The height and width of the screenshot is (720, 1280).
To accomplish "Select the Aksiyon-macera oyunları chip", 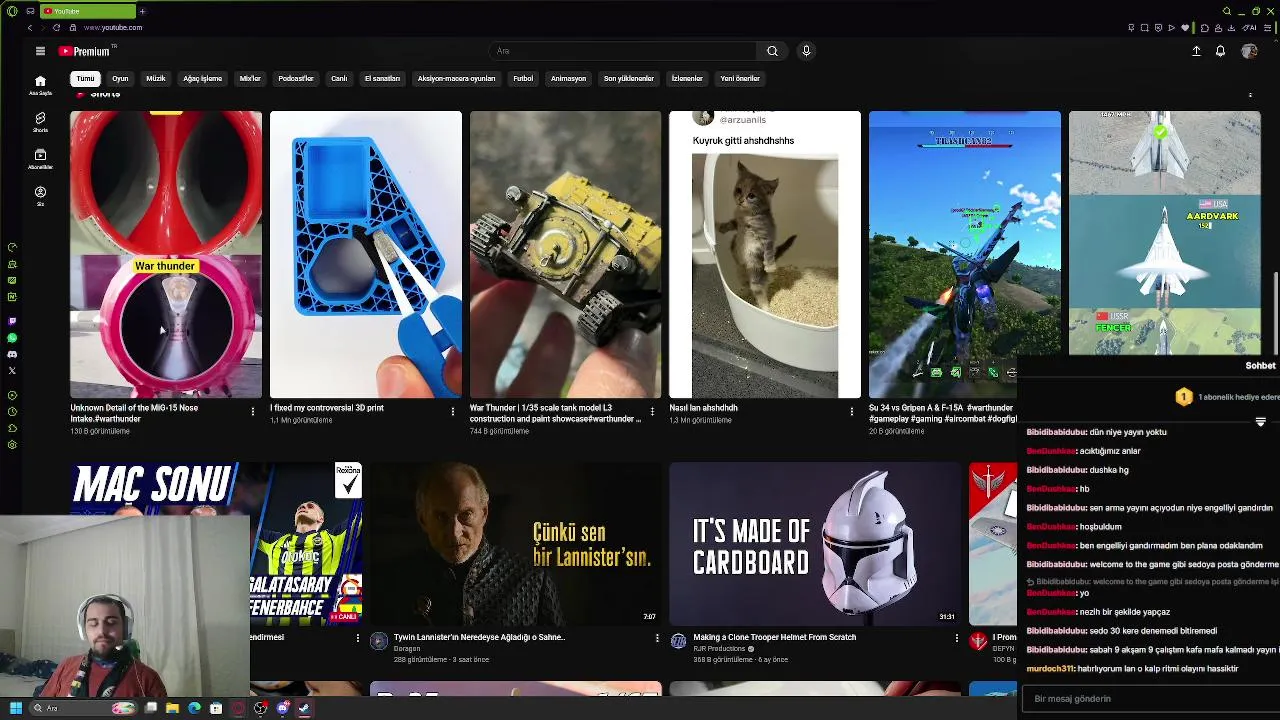I will click(x=456, y=78).
